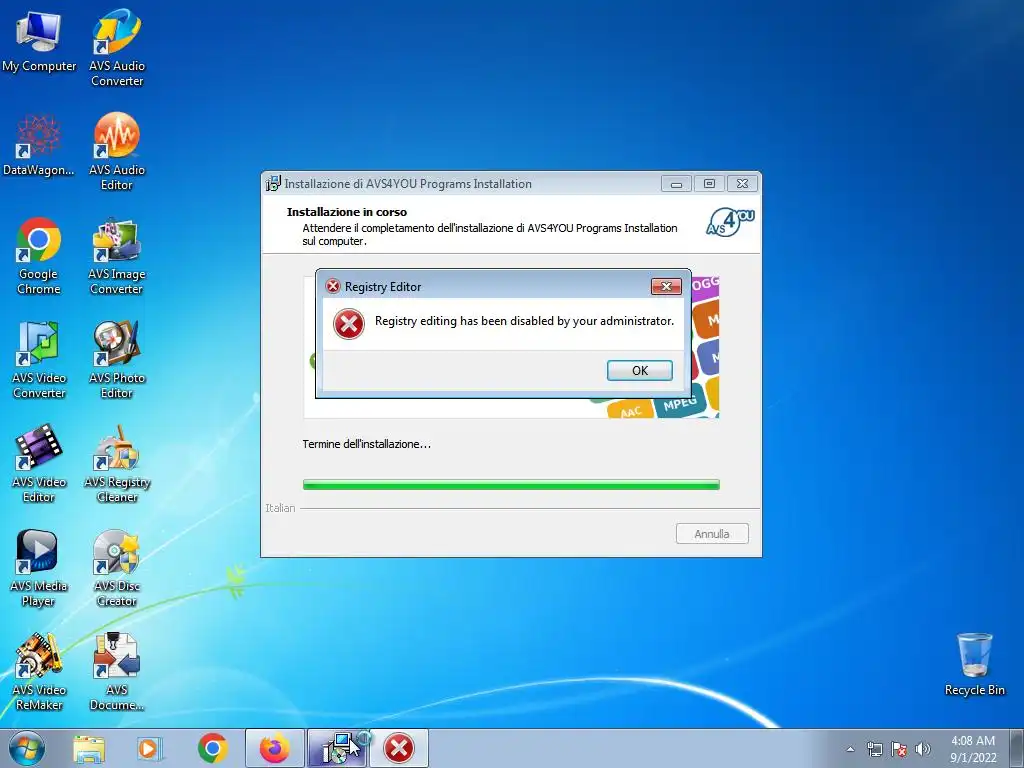The height and width of the screenshot is (768, 1024).
Task: Click the AVS4YOU logo in installer
Action: (x=730, y=223)
